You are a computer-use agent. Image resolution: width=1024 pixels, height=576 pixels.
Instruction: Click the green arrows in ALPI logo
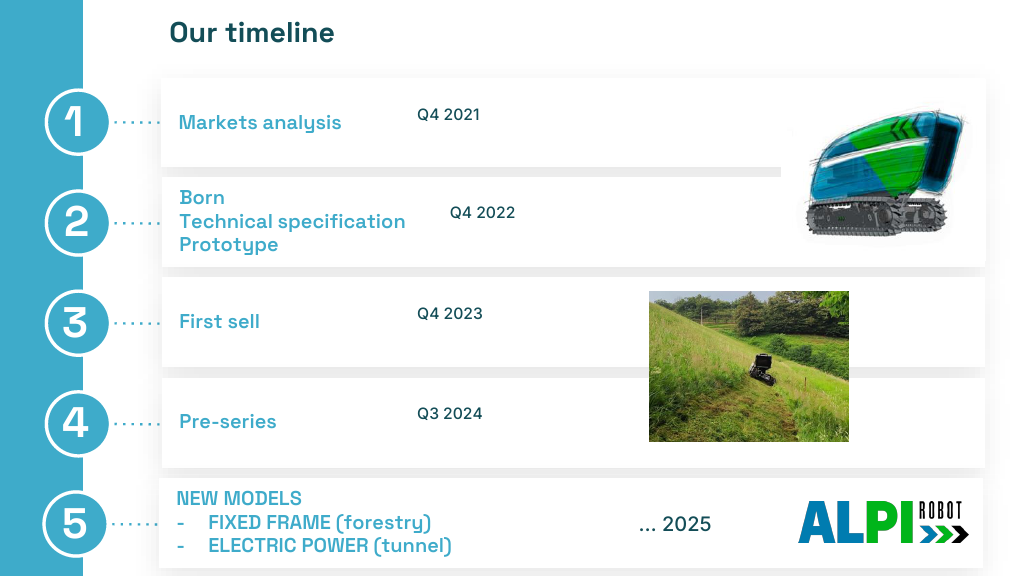click(937, 536)
